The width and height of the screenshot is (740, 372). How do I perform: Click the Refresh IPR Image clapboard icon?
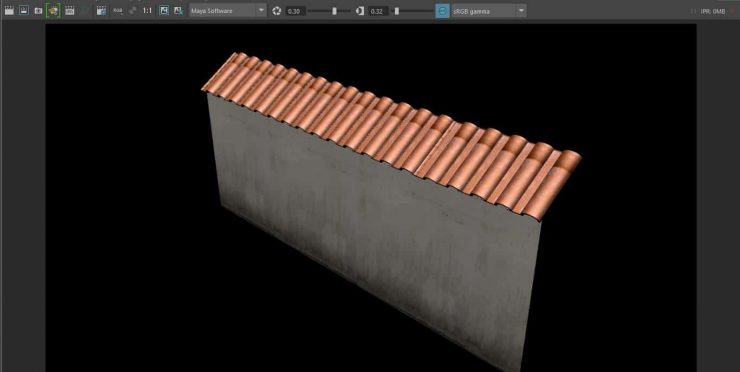pos(69,10)
